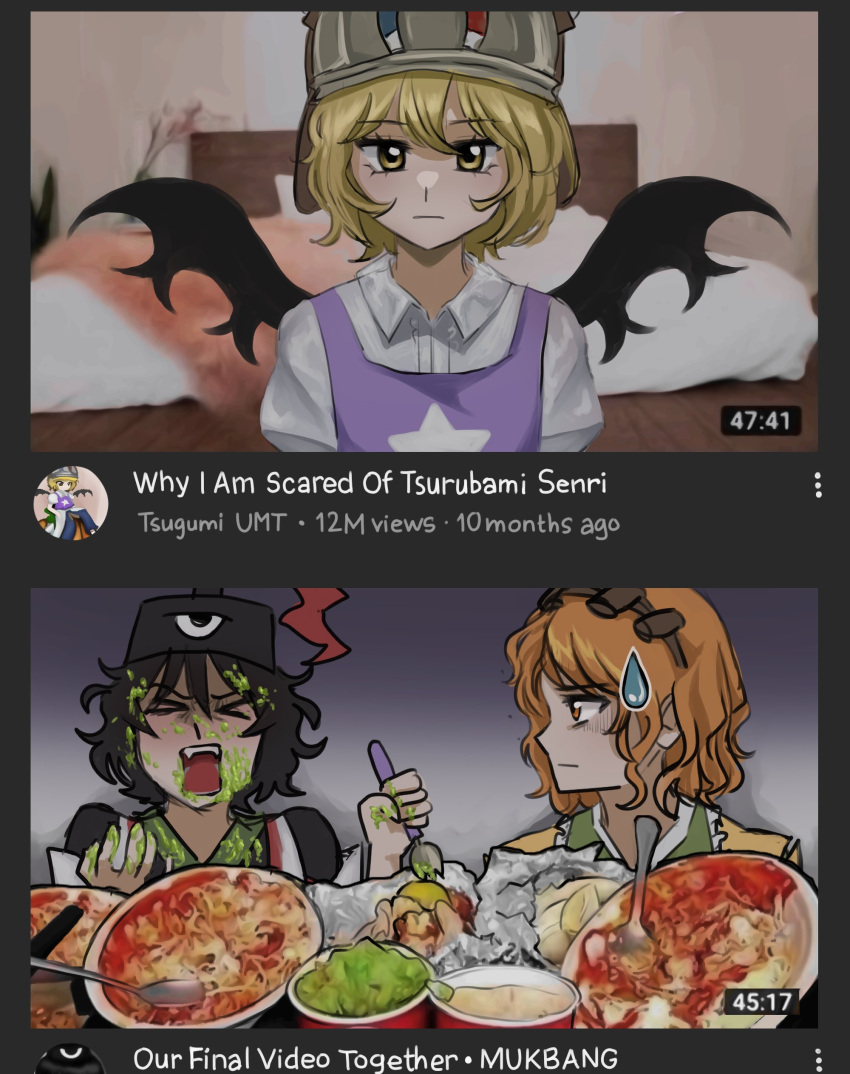Viewport: 850px width, 1074px height.
Task: Click the eye emblem on the black hat
Action: point(199,624)
